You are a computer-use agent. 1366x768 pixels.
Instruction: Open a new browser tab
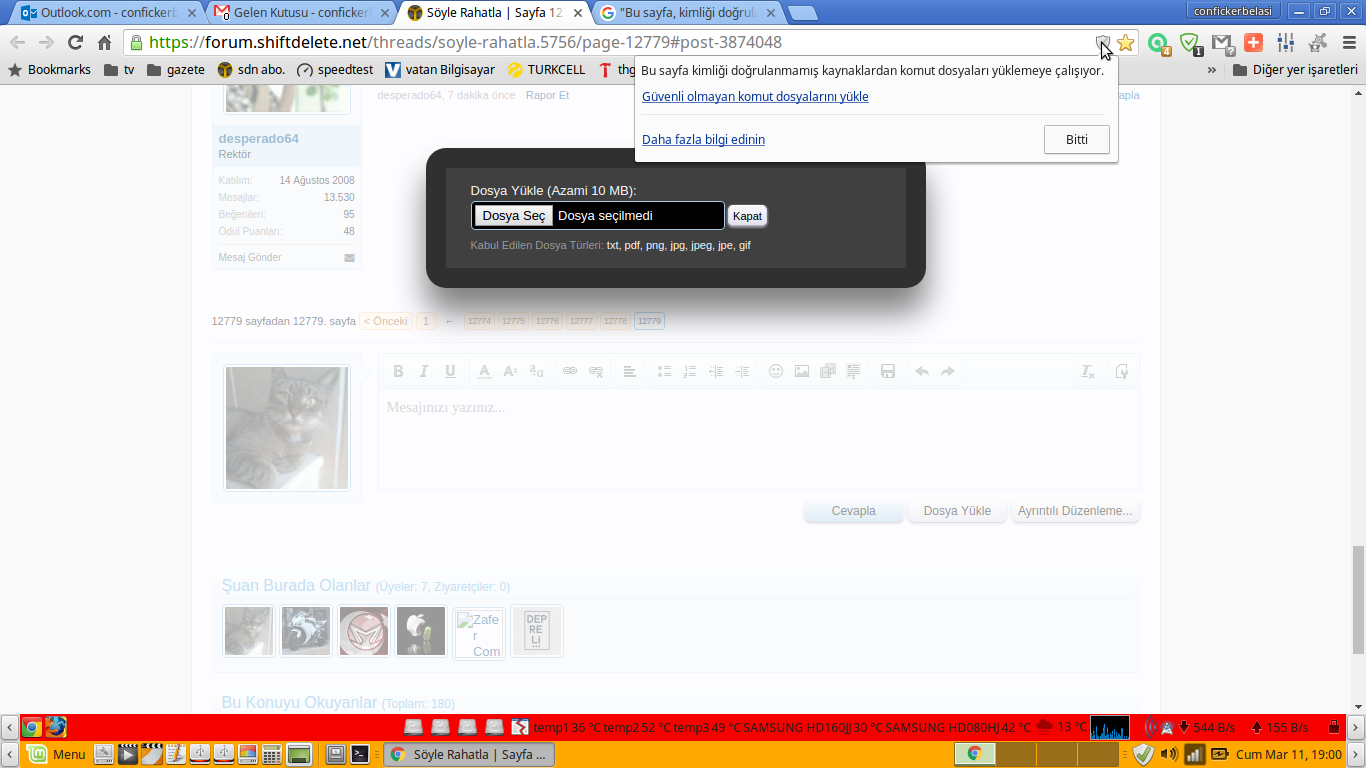click(x=803, y=13)
